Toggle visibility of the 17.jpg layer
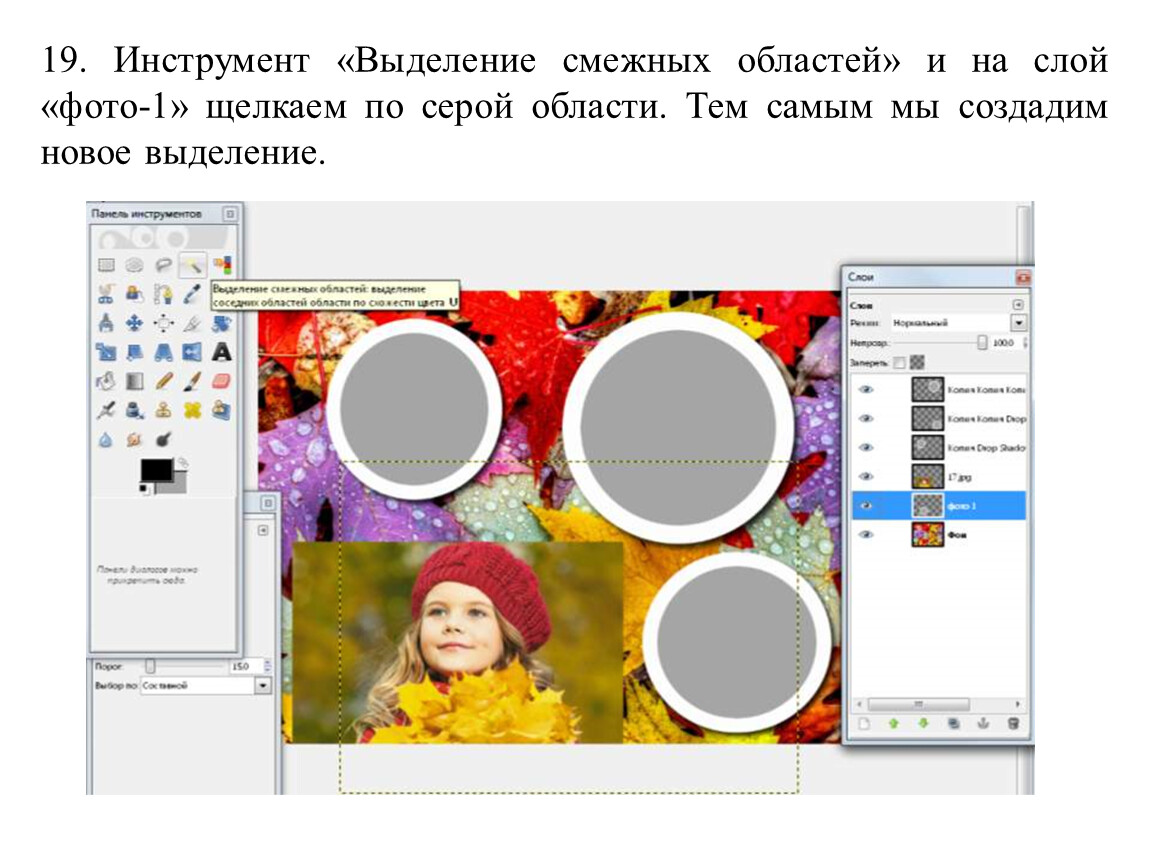Screen dimensions: 1150x864 click(866, 477)
